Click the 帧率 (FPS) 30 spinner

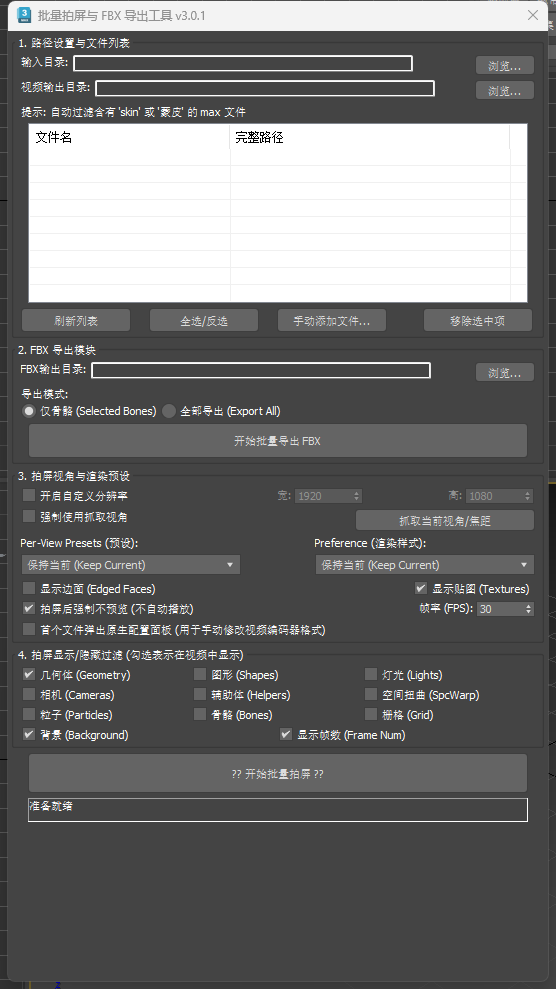pos(506,609)
